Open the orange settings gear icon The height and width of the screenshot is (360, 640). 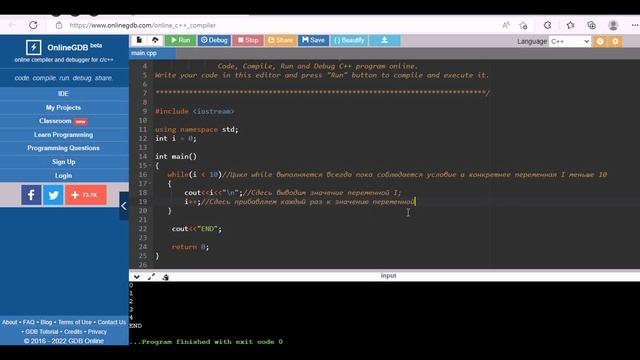coord(615,41)
